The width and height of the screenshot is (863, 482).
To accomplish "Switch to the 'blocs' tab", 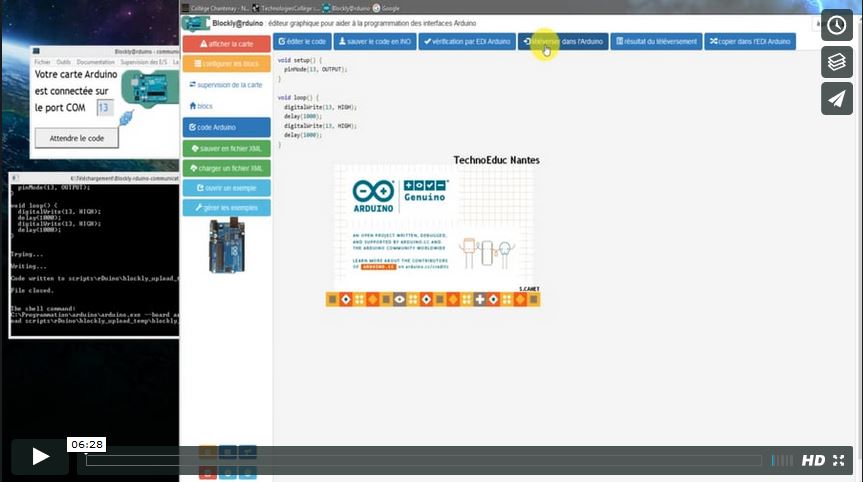I will point(201,106).
